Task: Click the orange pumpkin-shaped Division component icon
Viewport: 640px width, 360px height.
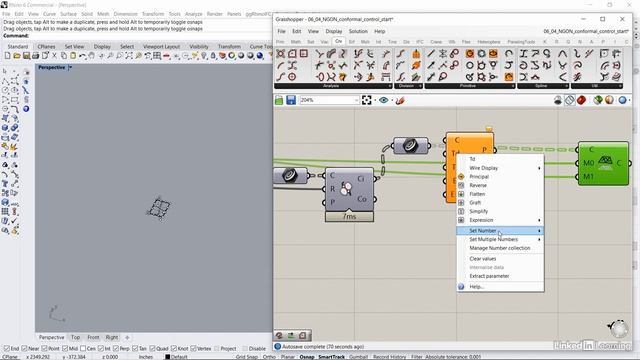Action: pyautogui.click(x=416, y=53)
